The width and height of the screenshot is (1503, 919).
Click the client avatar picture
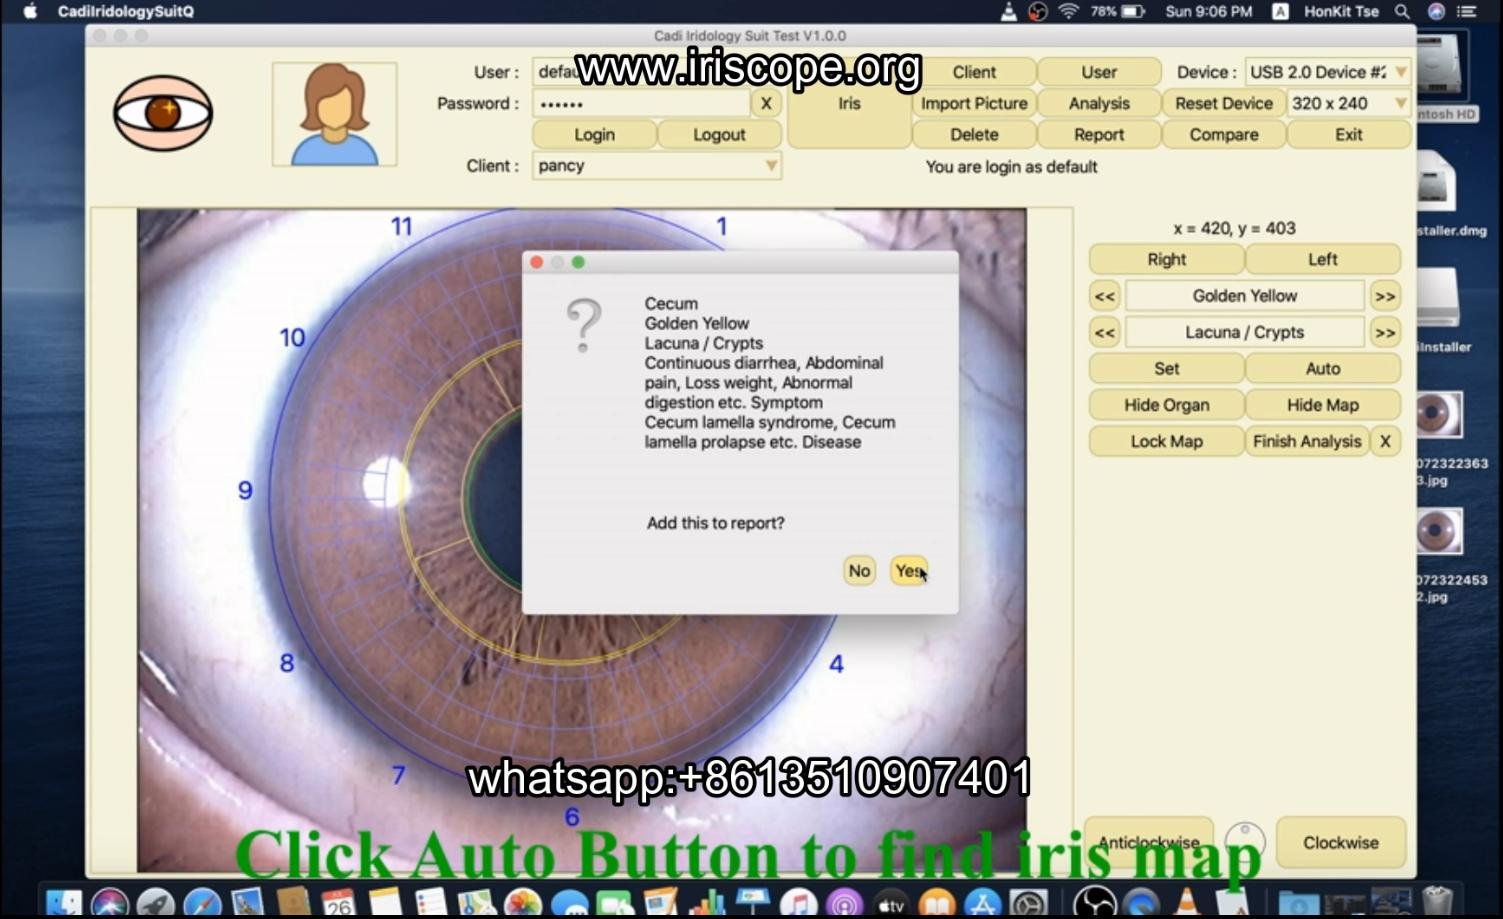334,114
